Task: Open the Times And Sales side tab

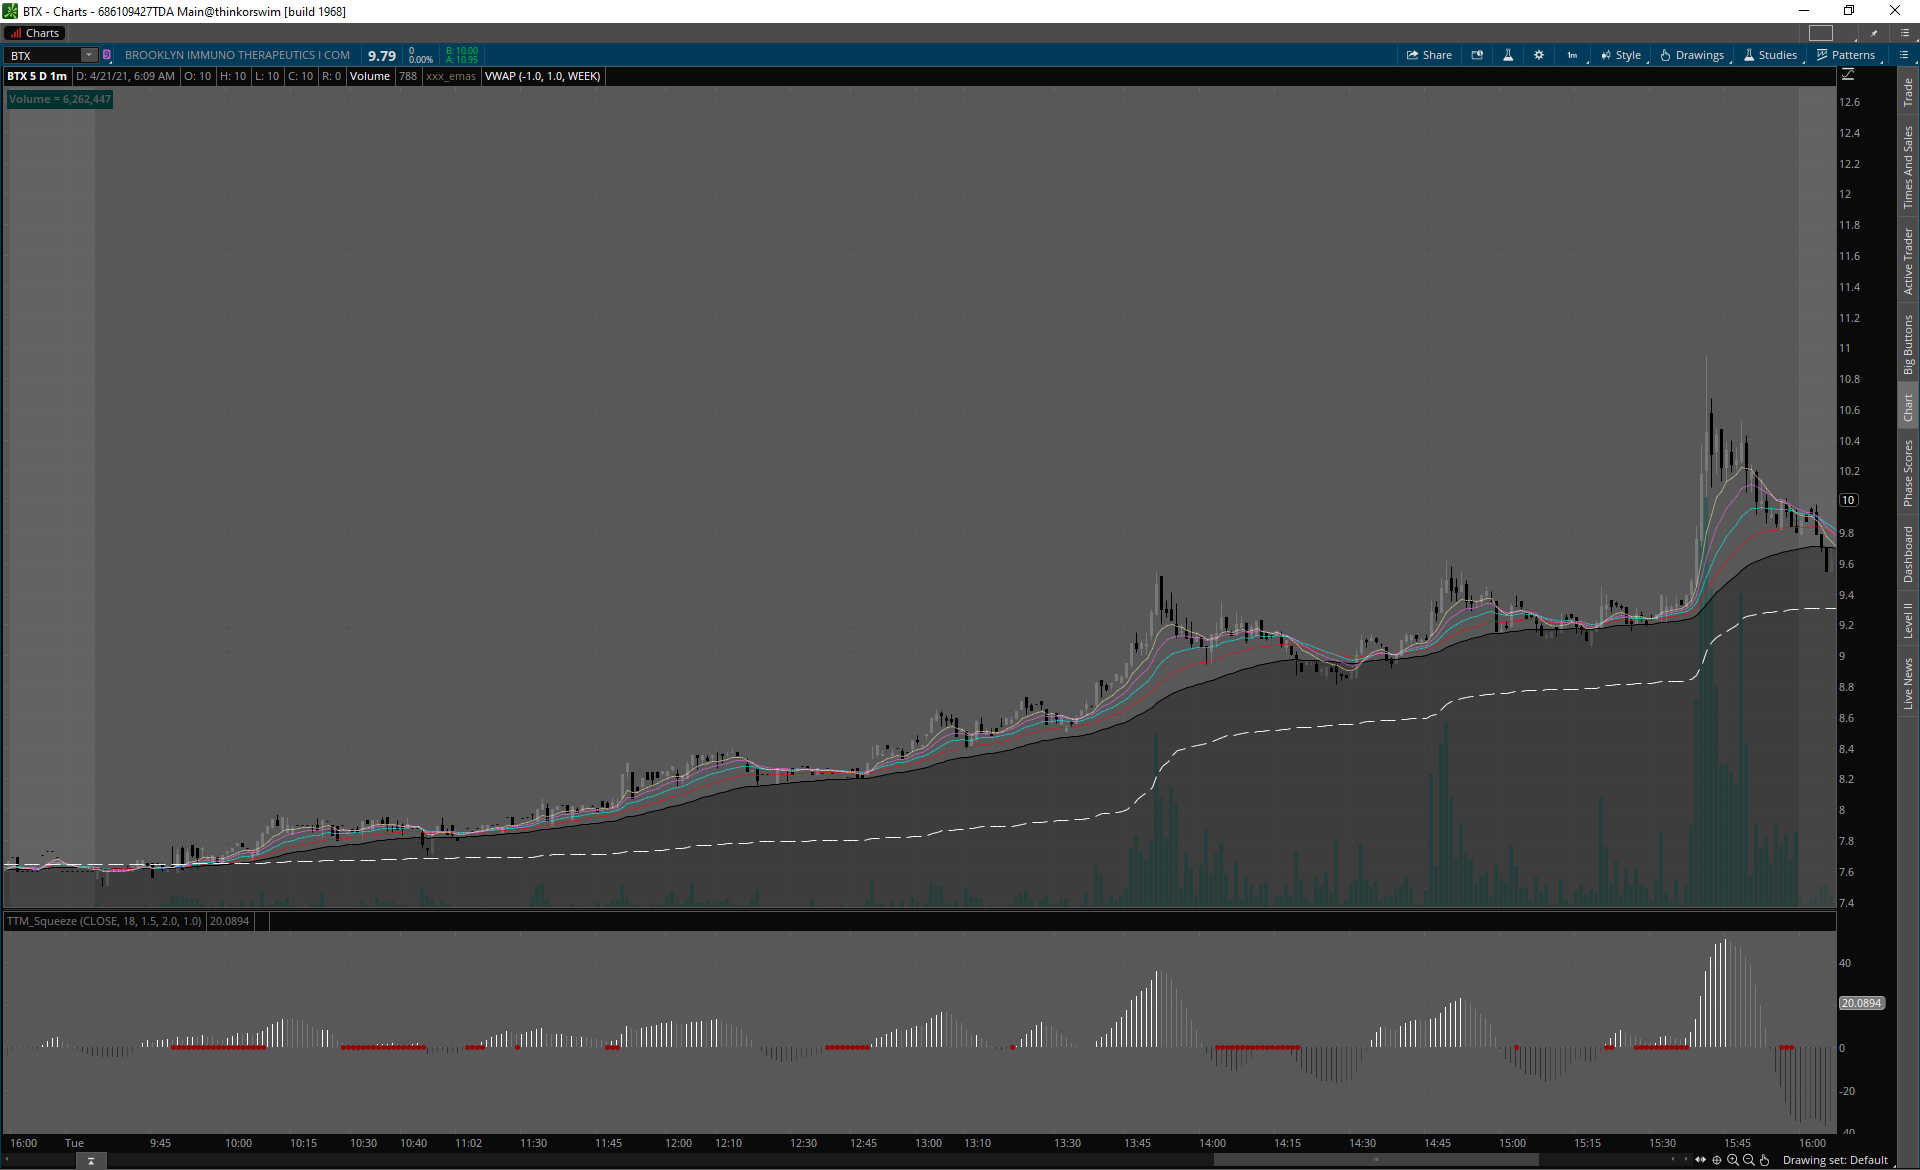Action: (1908, 167)
